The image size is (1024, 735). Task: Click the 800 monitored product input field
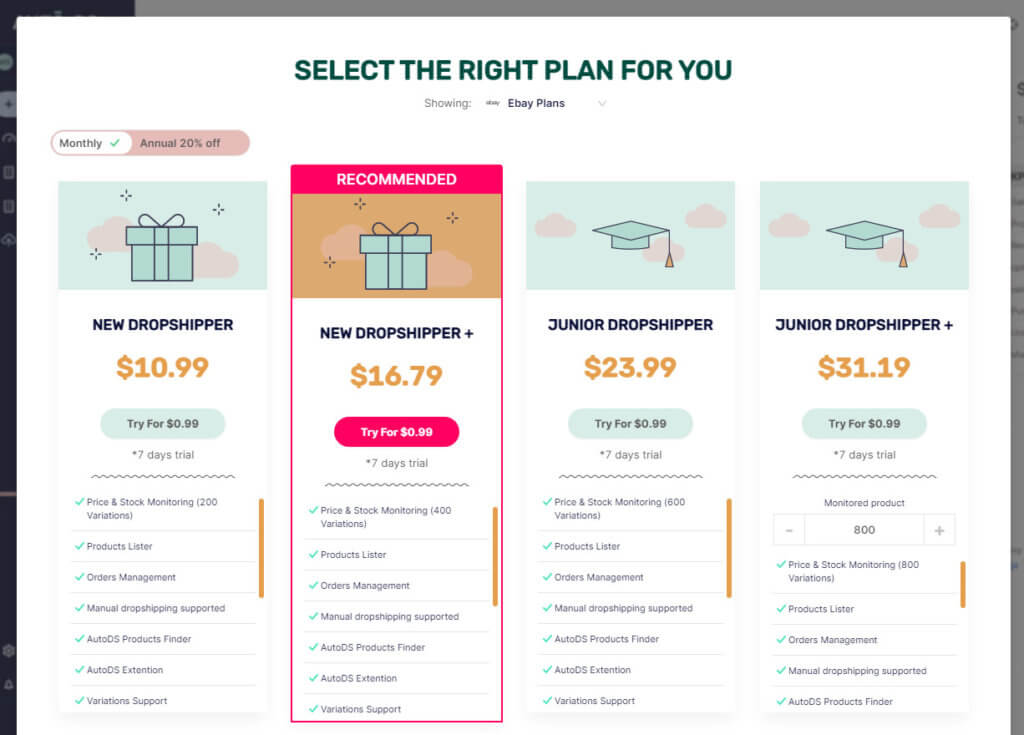pyautogui.click(x=864, y=529)
